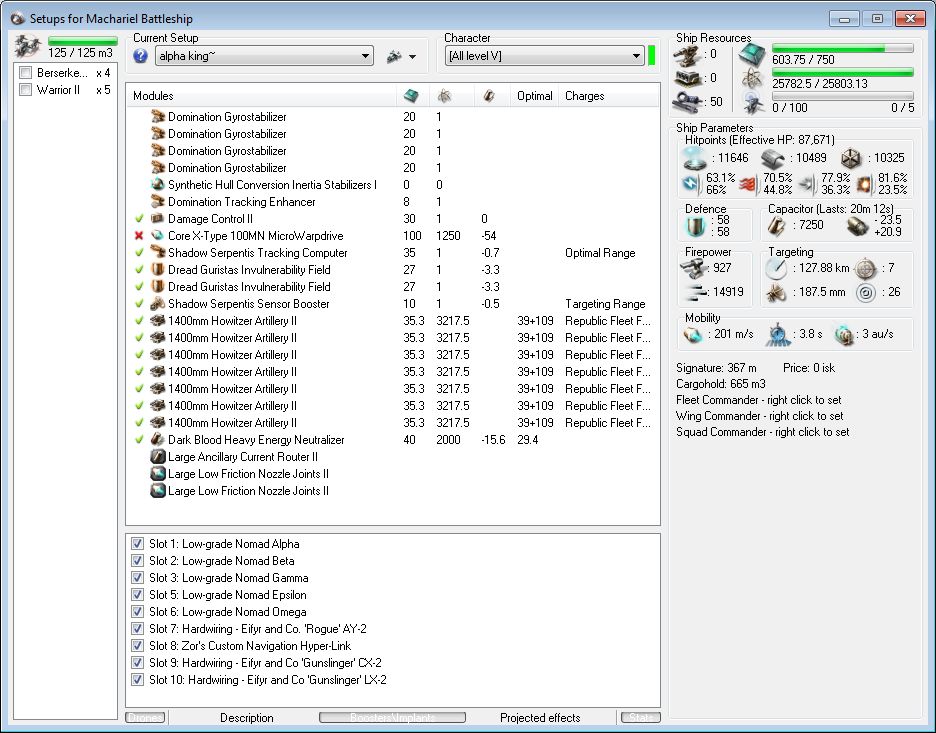Click the Optimal column header
The width and height of the screenshot is (936, 733).
(534, 96)
